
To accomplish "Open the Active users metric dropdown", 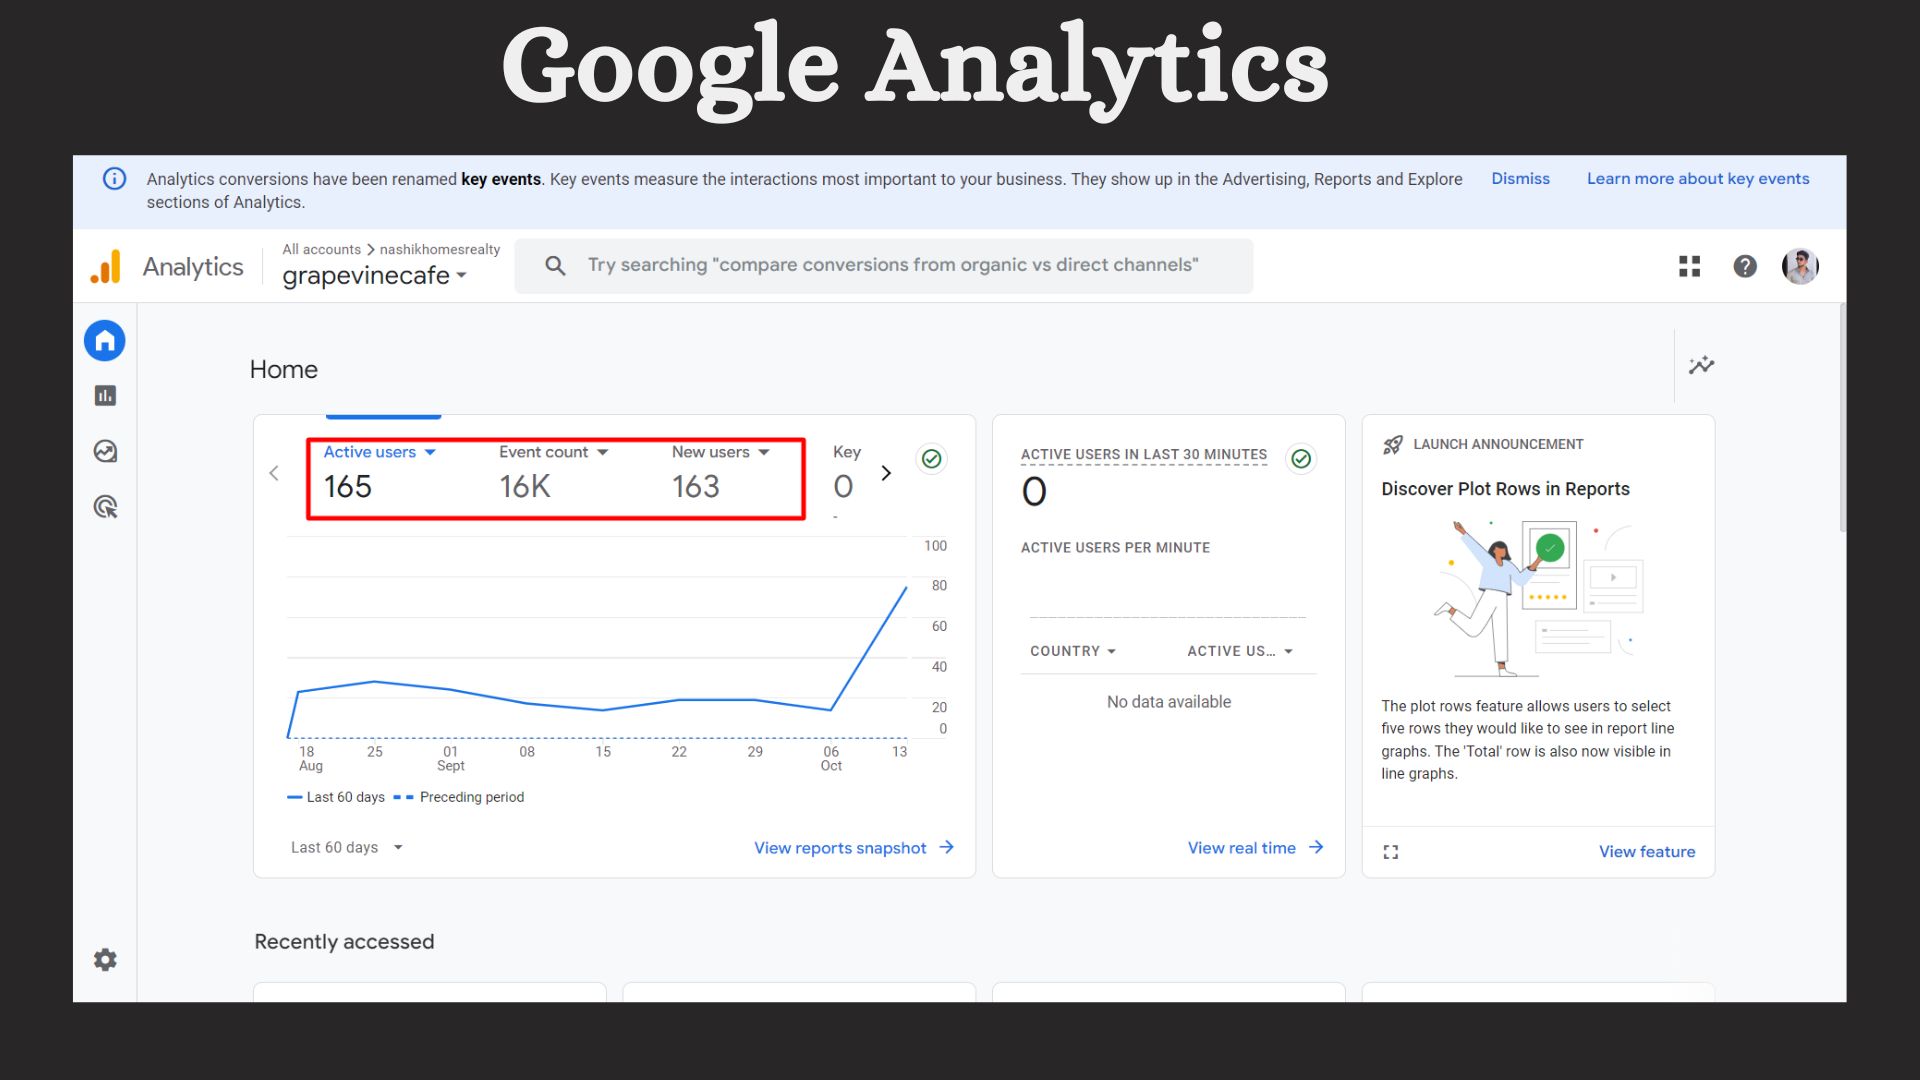I will pos(380,452).
